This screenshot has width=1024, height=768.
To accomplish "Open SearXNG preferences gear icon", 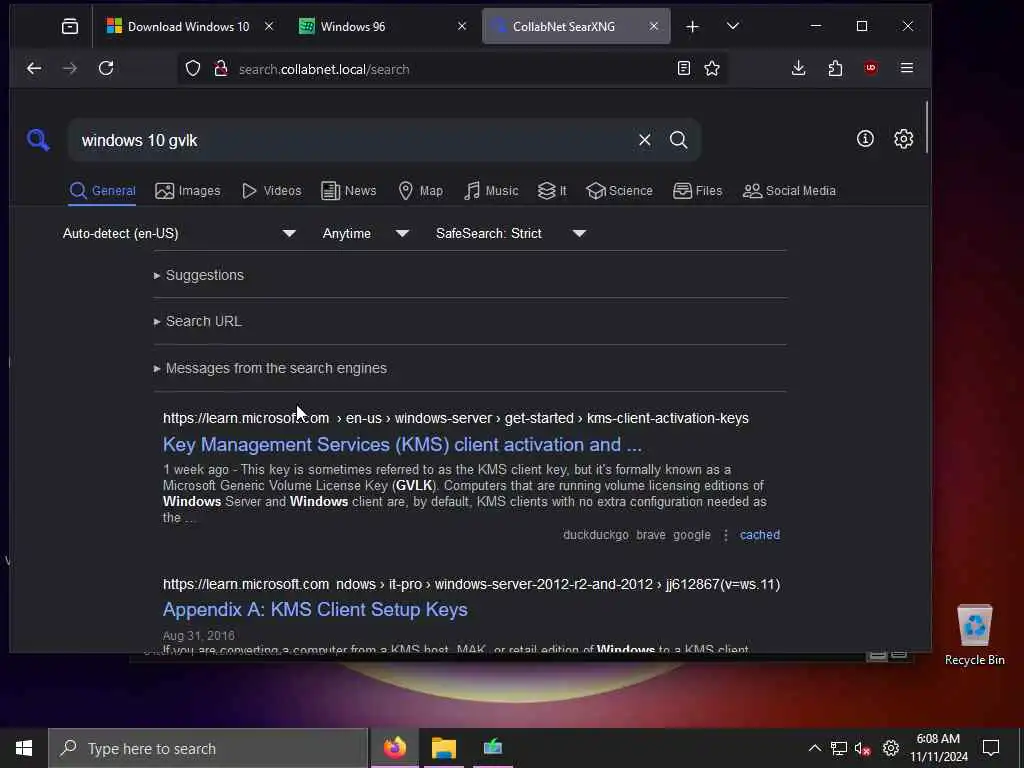I will click(x=903, y=138).
